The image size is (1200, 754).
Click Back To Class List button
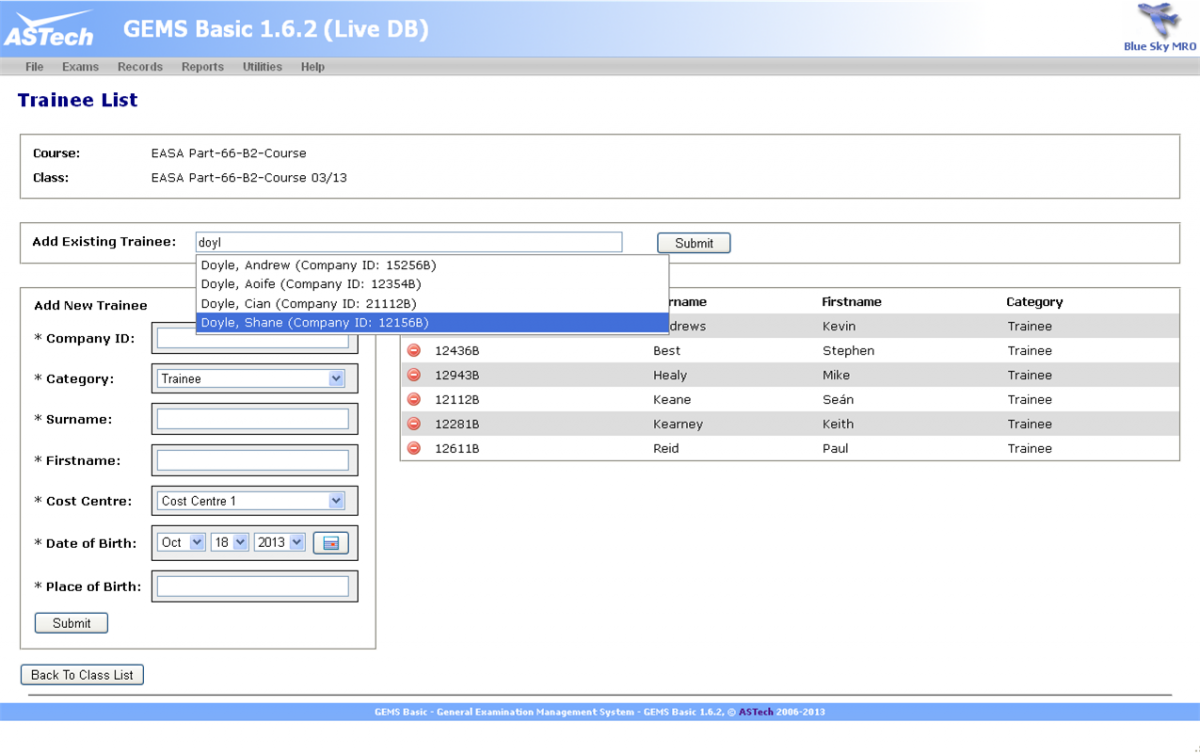[82, 675]
